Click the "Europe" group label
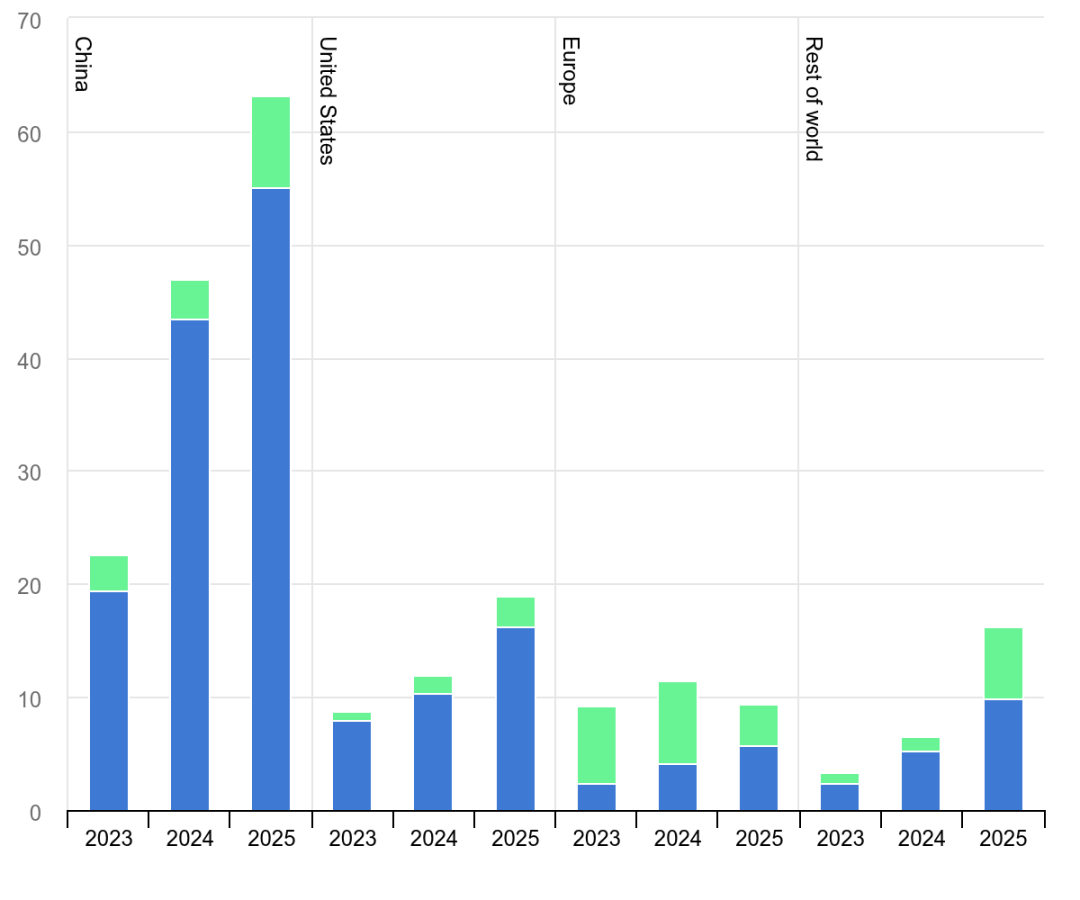The image size is (1080, 900). 570,71
